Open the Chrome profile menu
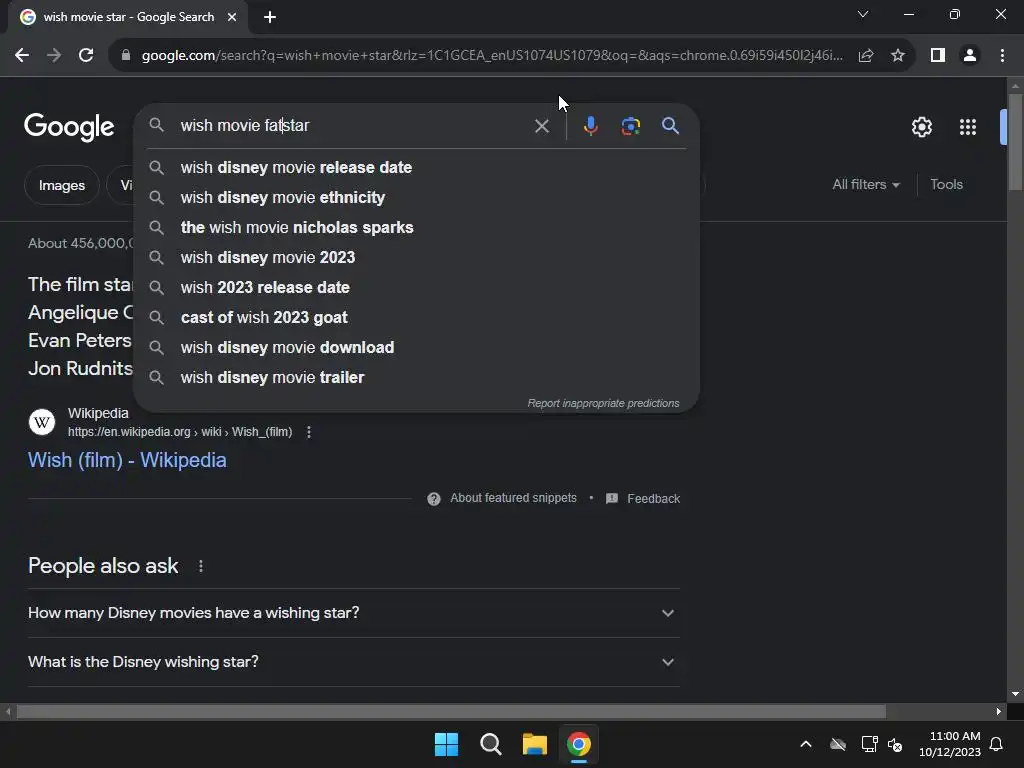This screenshot has width=1024, height=768. 970,56
